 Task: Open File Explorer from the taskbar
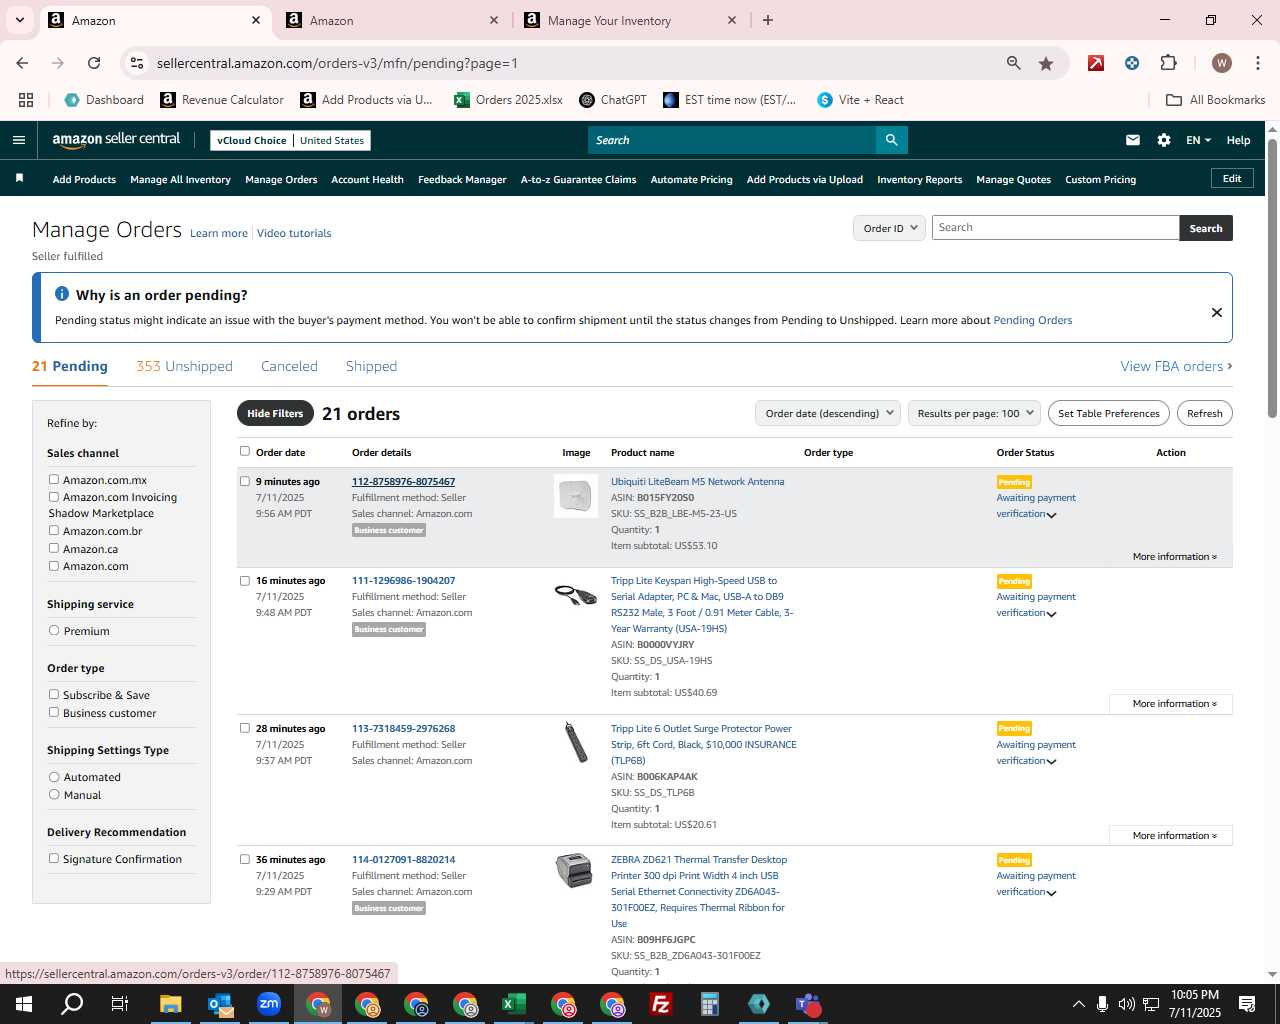(171, 1004)
